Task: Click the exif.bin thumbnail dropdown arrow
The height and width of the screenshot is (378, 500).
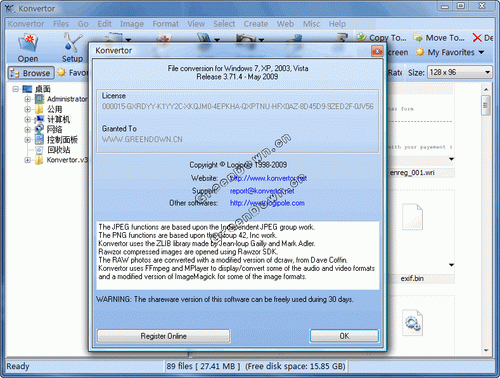Action: tap(451, 265)
